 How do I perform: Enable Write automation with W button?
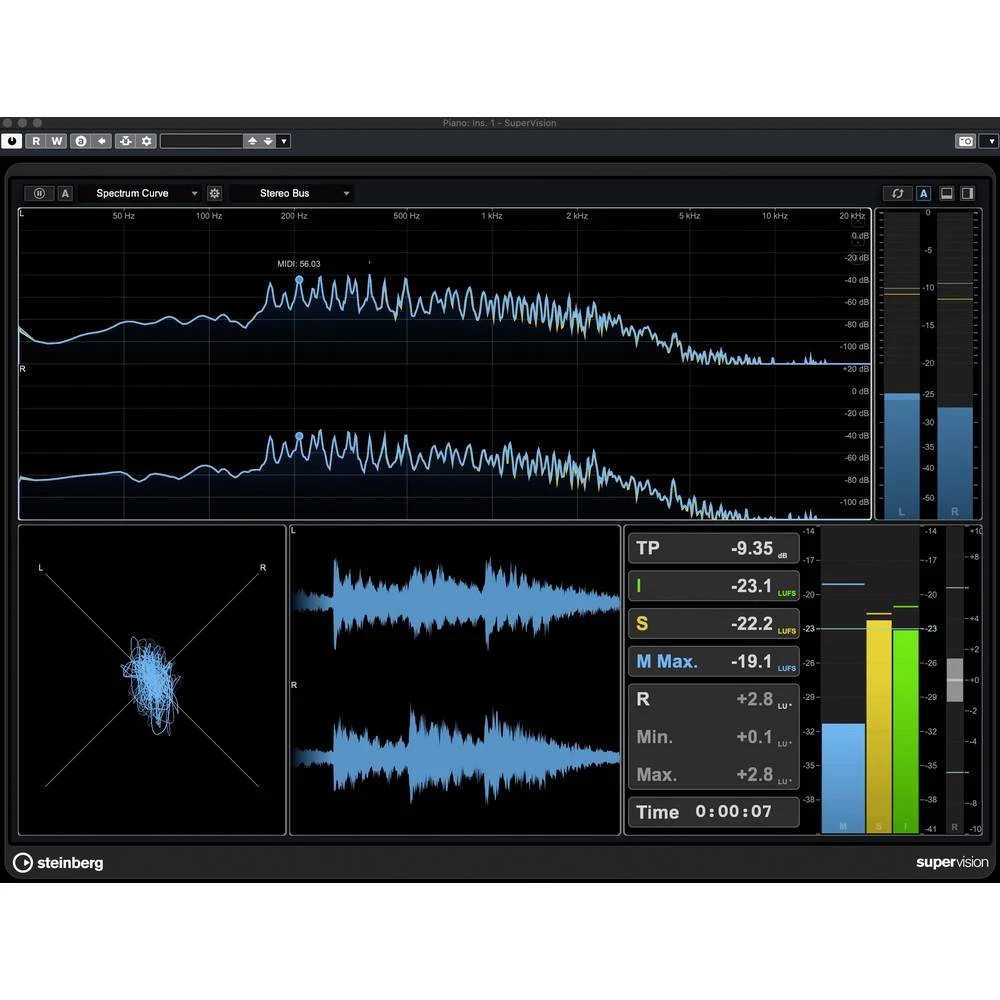pos(57,141)
